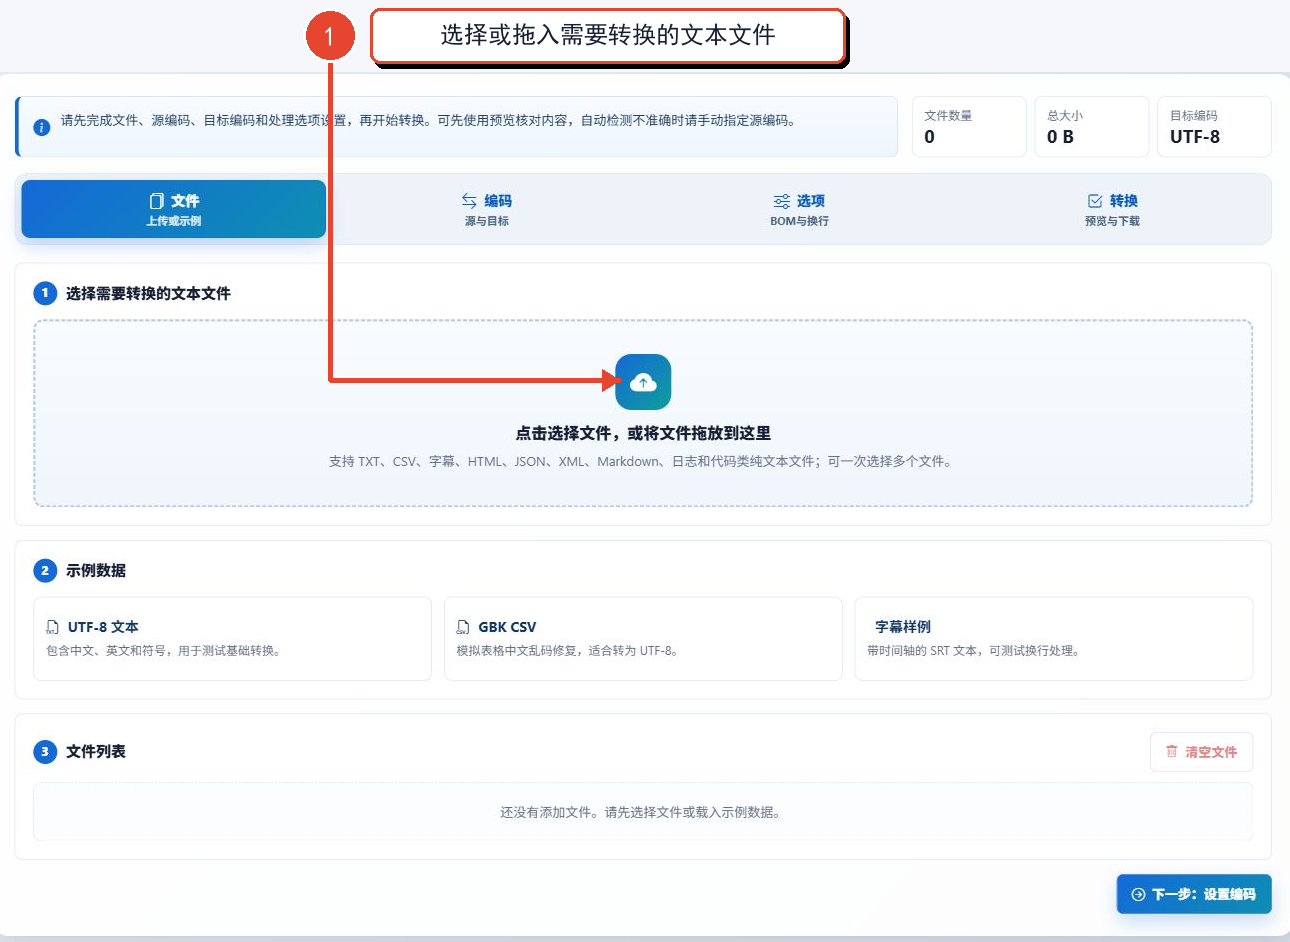Proceed with 下一步：设置编码
This screenshot has width=1290, height=942.
pyautogui.click(x=1194, y=894)
